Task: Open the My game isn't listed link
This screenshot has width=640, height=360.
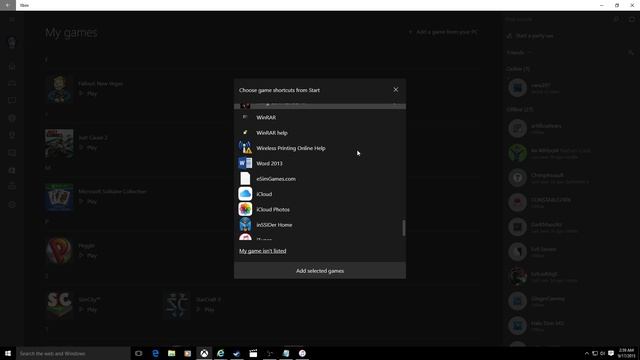Action: coord(262,251)
